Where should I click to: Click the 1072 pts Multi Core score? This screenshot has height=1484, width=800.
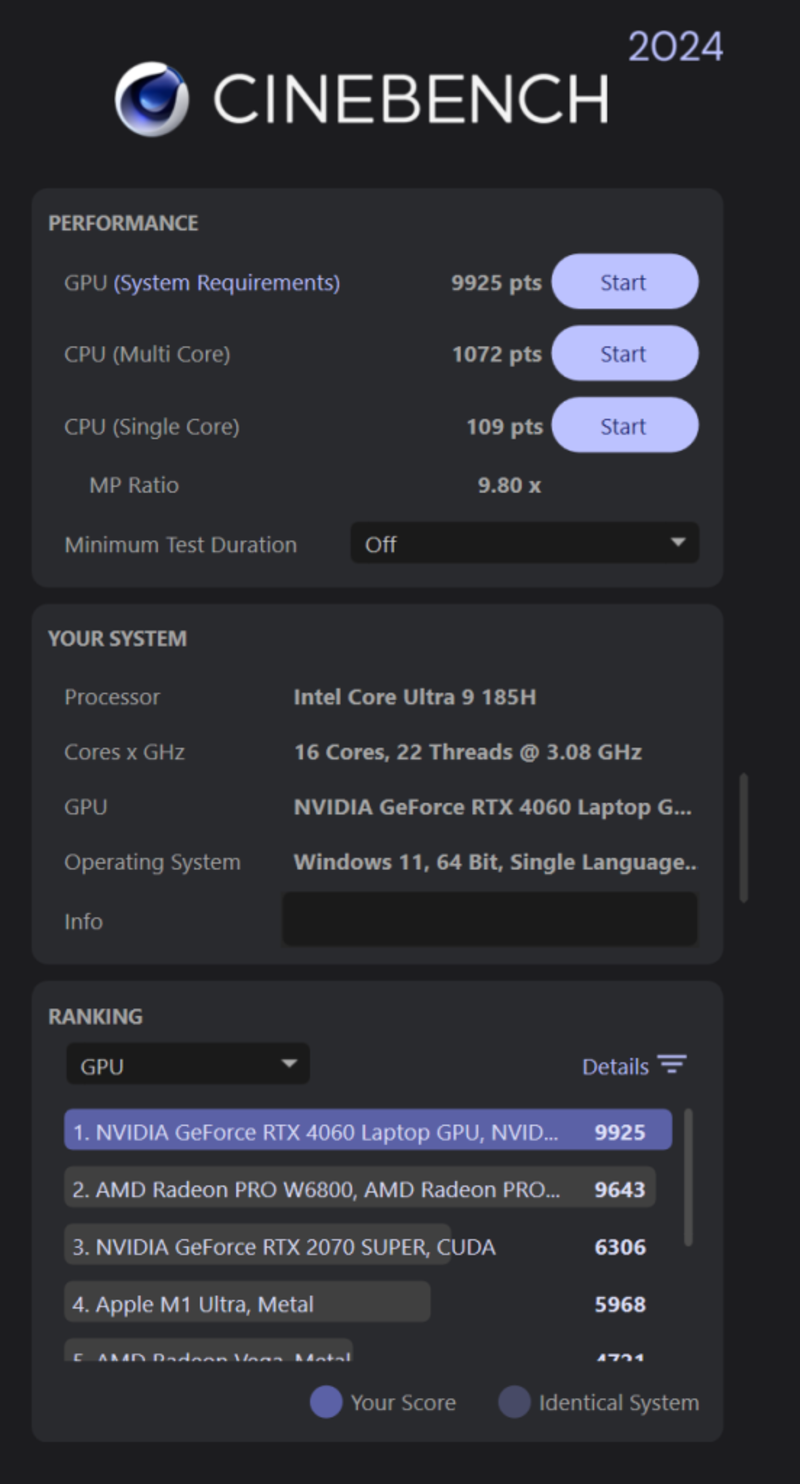coord(496,354)
